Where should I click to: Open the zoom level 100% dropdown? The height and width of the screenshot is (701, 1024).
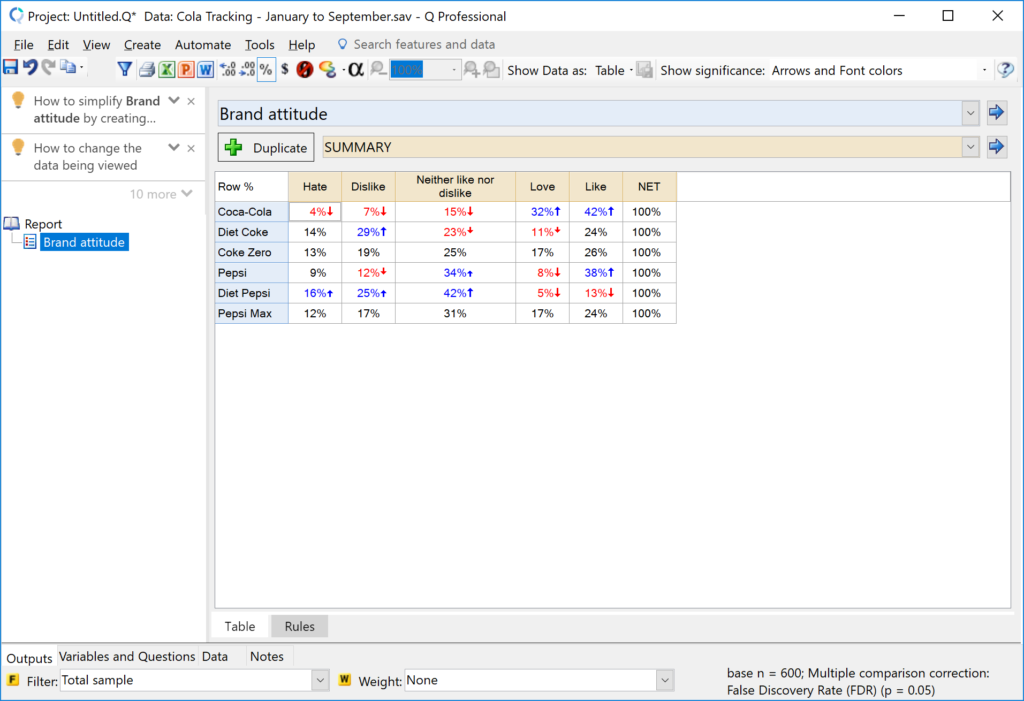pyautogui.click(x=454, y=70)
